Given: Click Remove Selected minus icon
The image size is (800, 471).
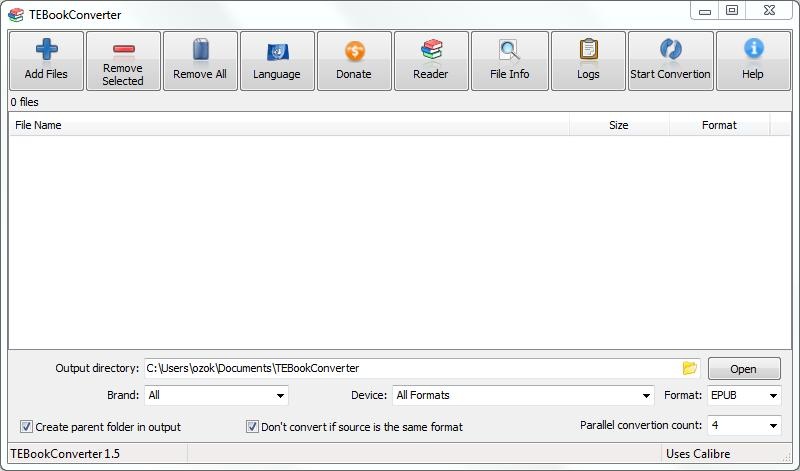Looking at the screenshot, I should pyautogui.click(x=123, y=49).
